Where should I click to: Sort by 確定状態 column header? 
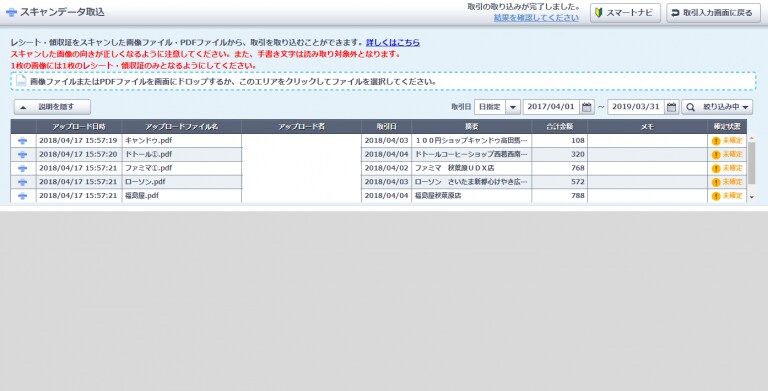(x=727, y=126)
